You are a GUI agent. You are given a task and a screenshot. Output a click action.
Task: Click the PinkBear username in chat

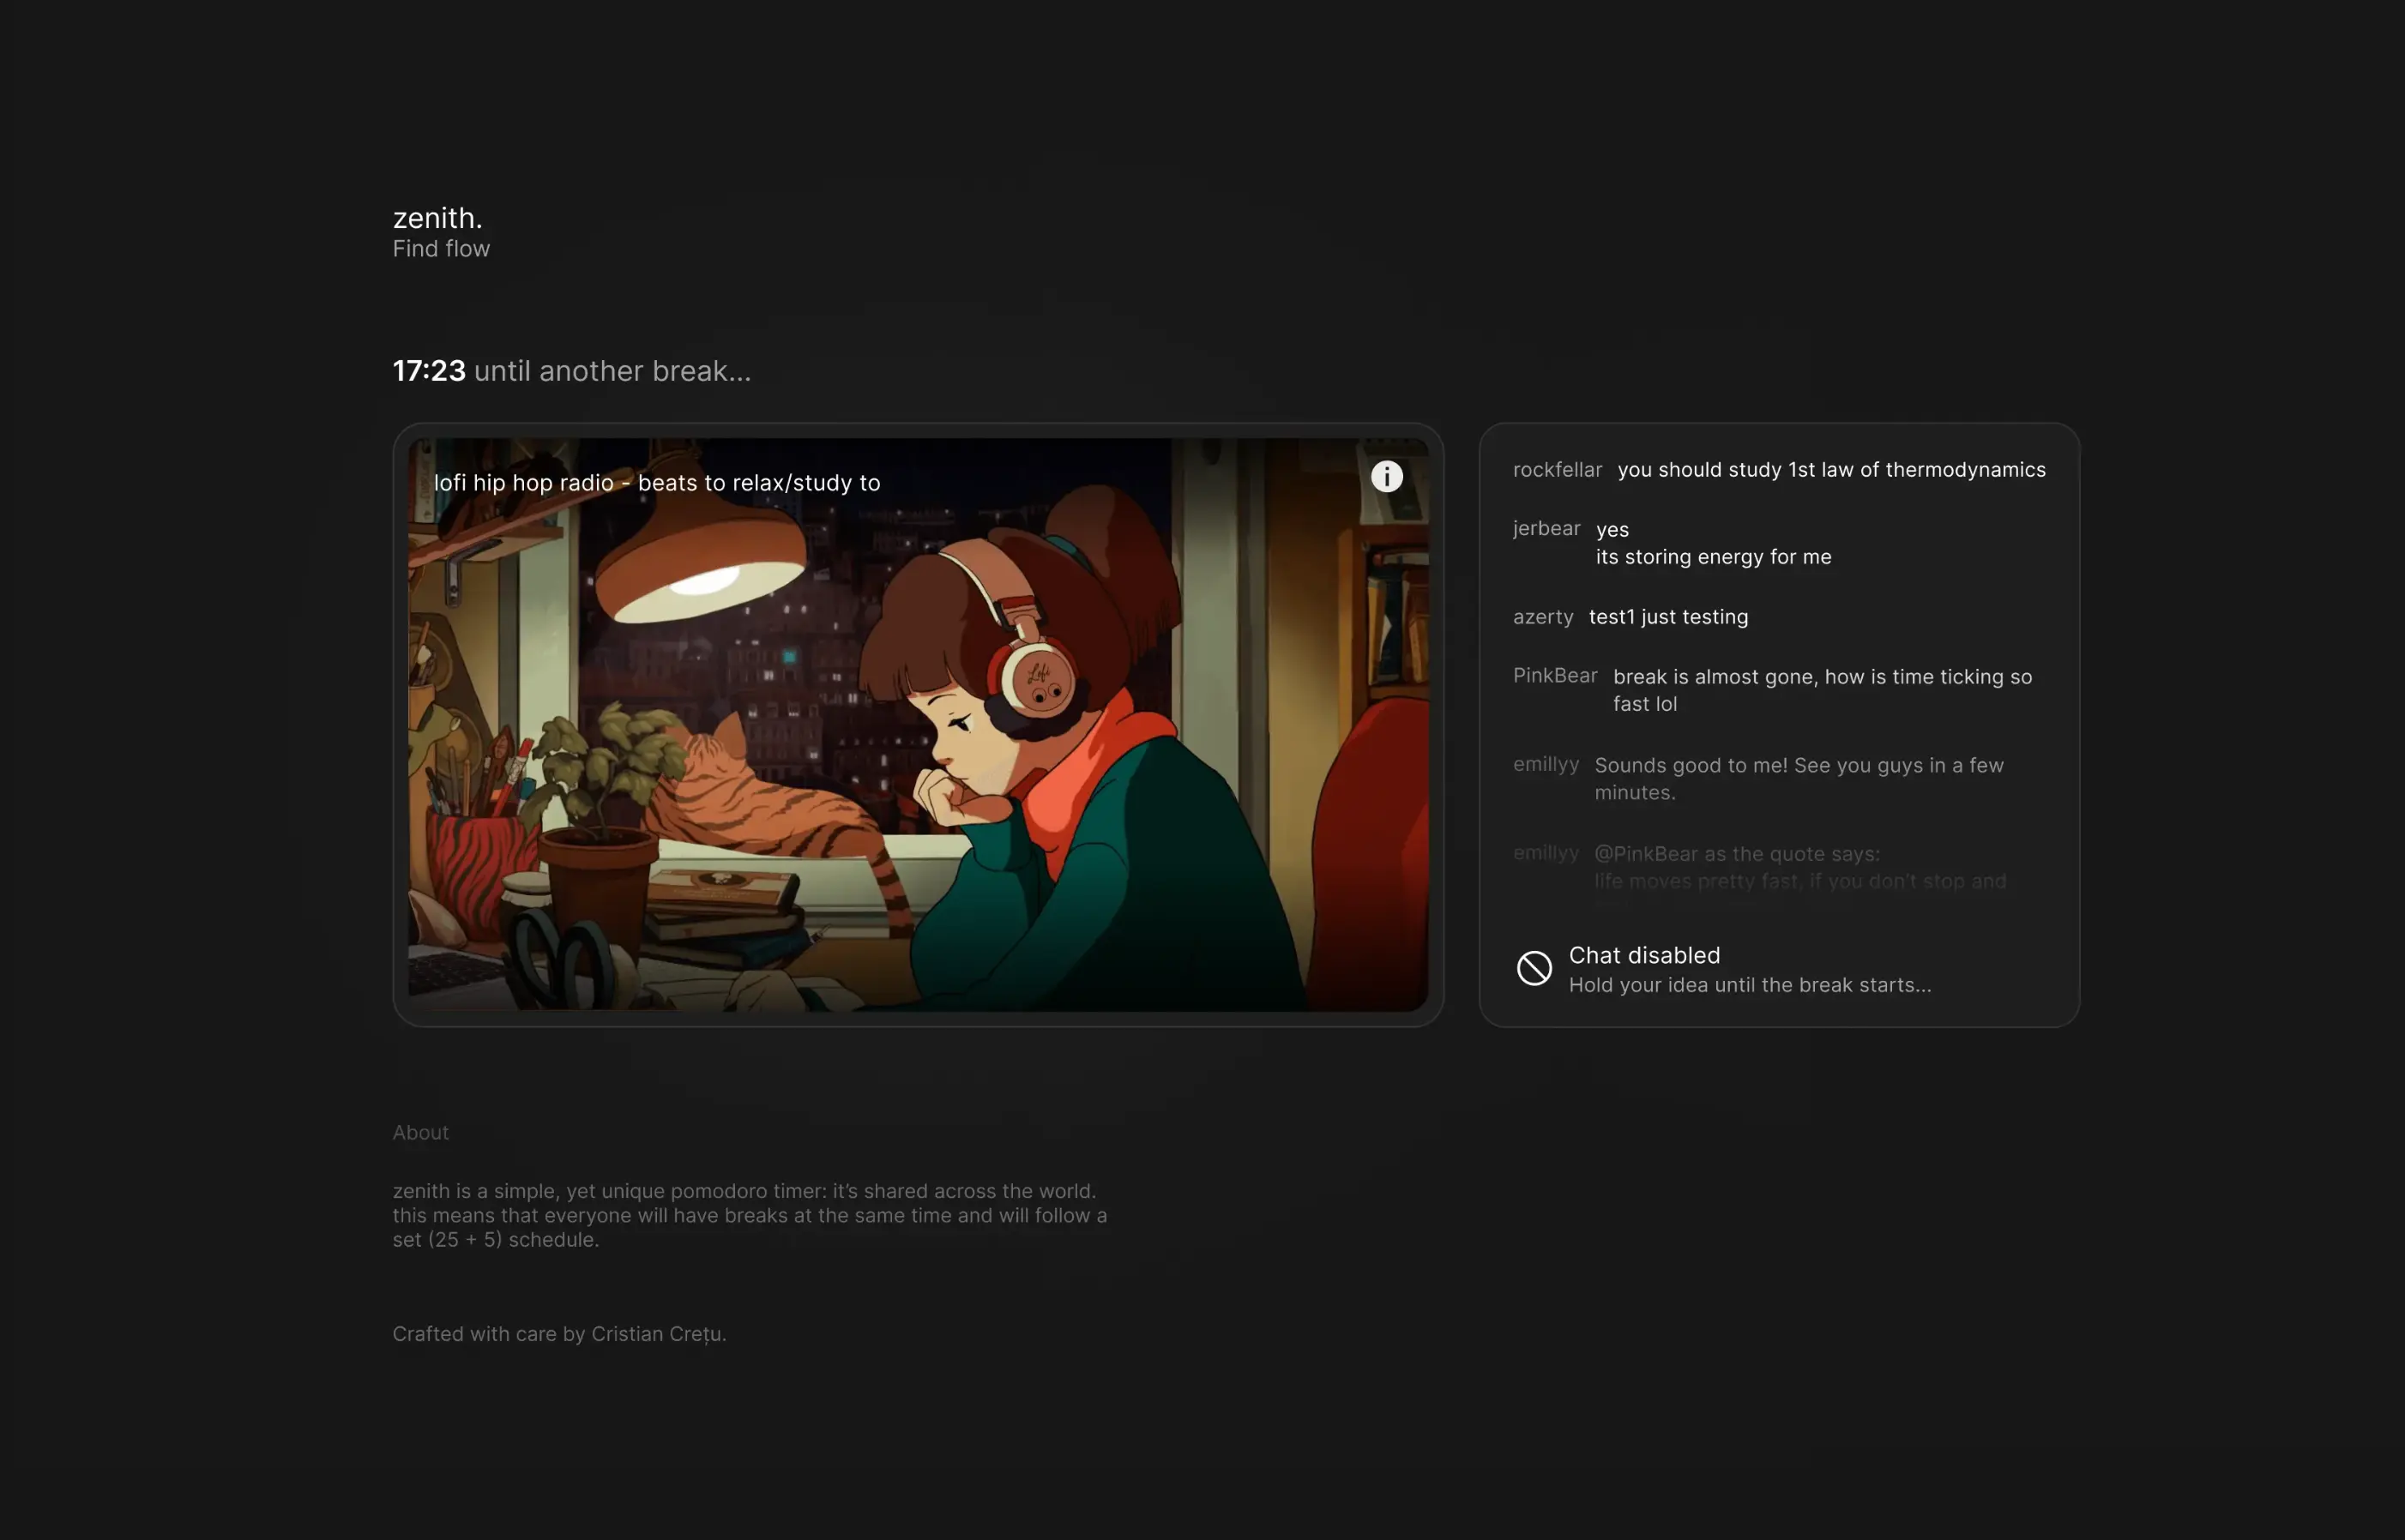point(1555,675)
